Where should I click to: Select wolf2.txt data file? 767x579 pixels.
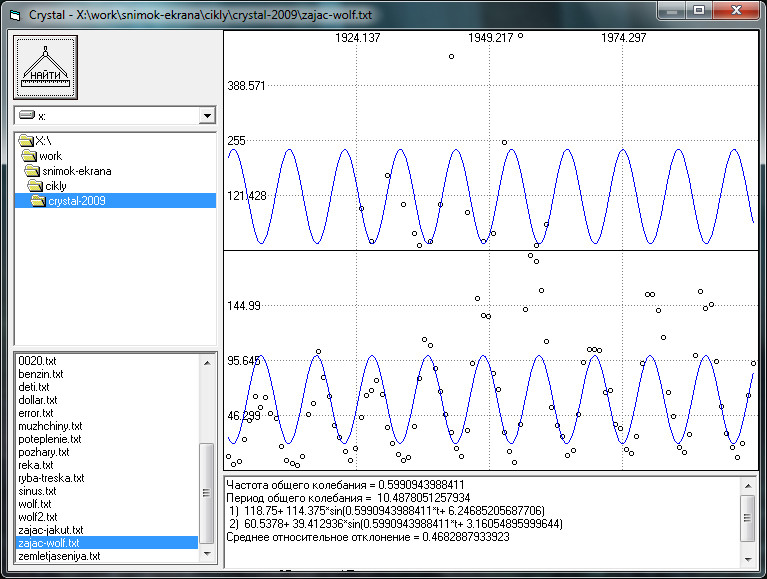coord(38,517)
